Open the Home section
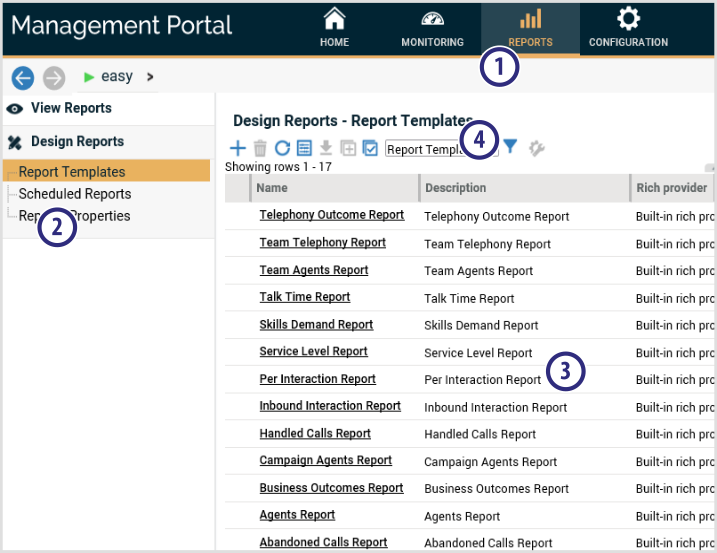The image size is (717, 553). click(334, 28)
